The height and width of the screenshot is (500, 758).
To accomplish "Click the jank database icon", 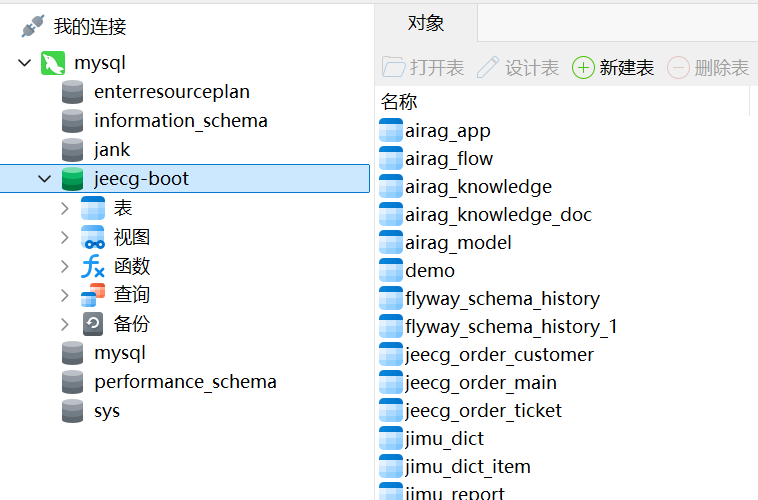I will (x=73, y=150).
